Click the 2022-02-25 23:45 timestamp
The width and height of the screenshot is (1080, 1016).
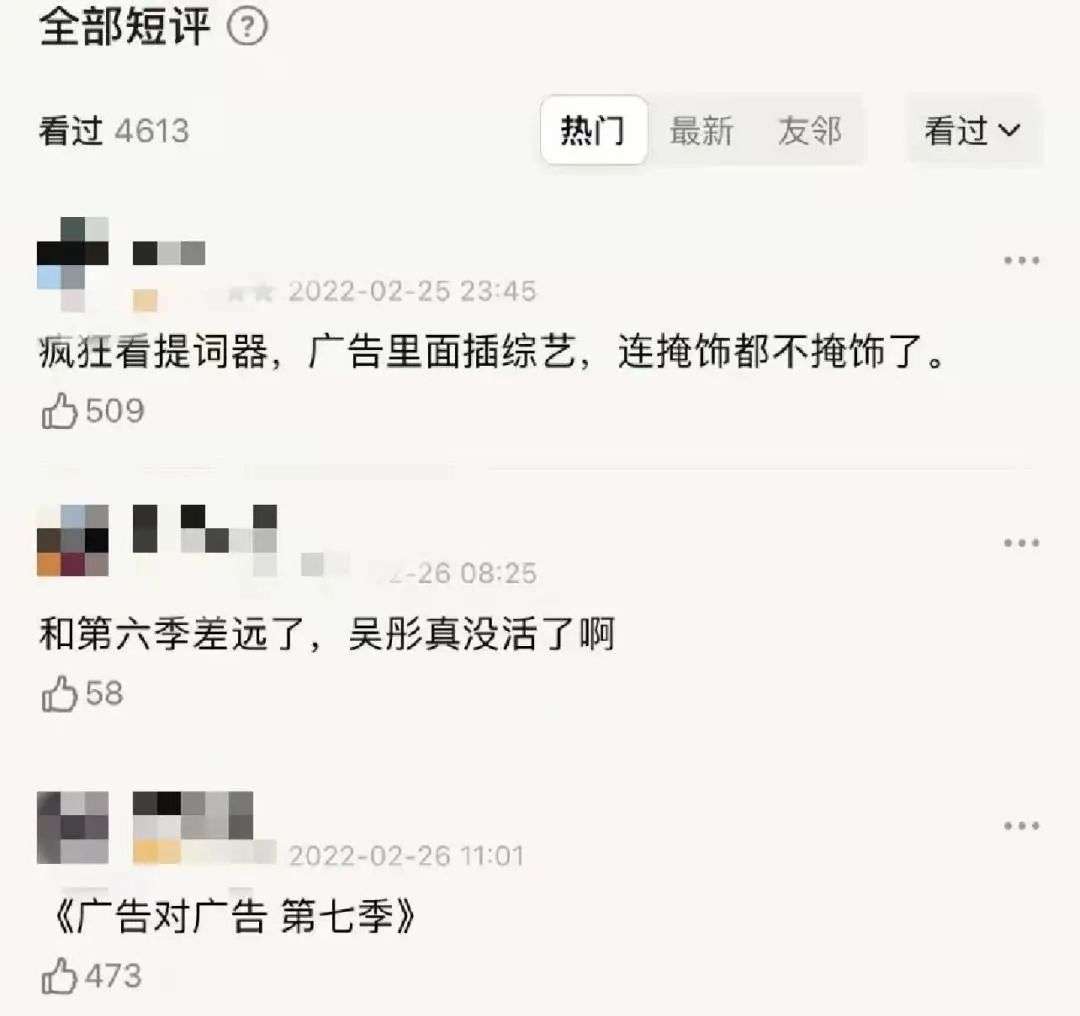pyautogui.click(x=412, y=291)
